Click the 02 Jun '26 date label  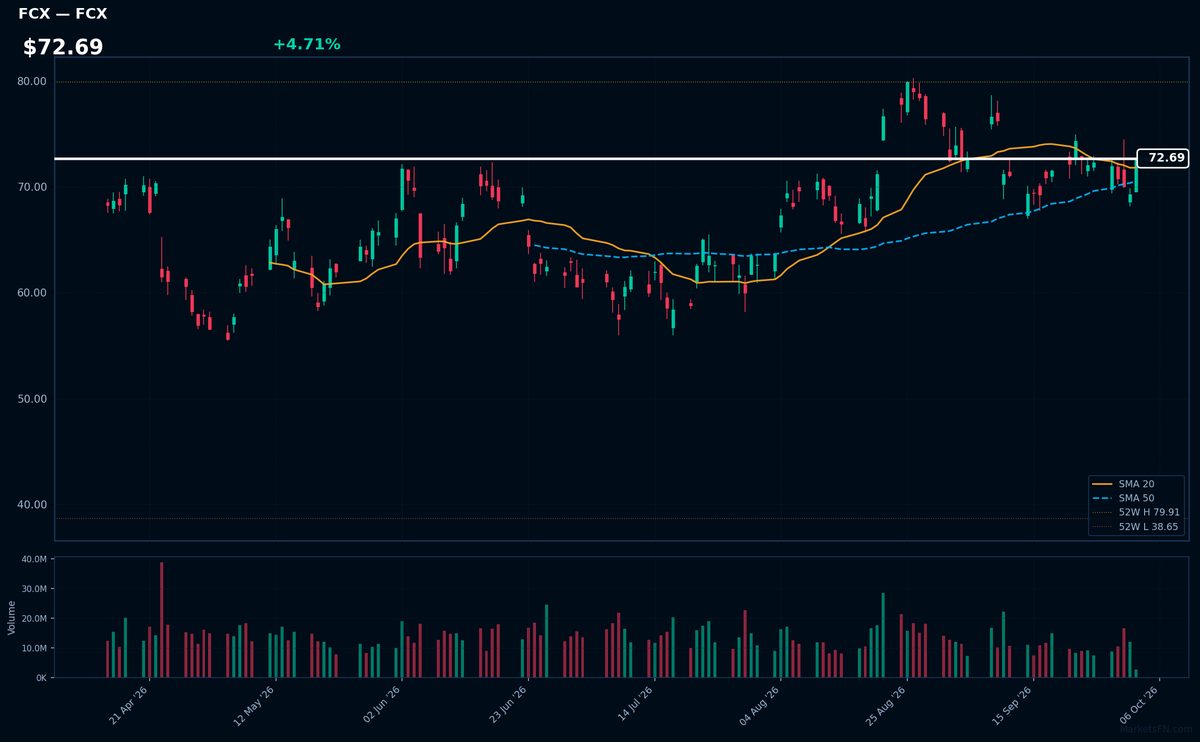click(x=382, y=705)
